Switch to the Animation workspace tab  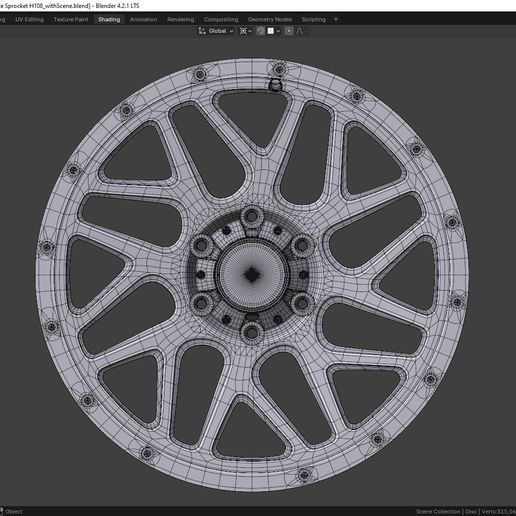(143, 19)
